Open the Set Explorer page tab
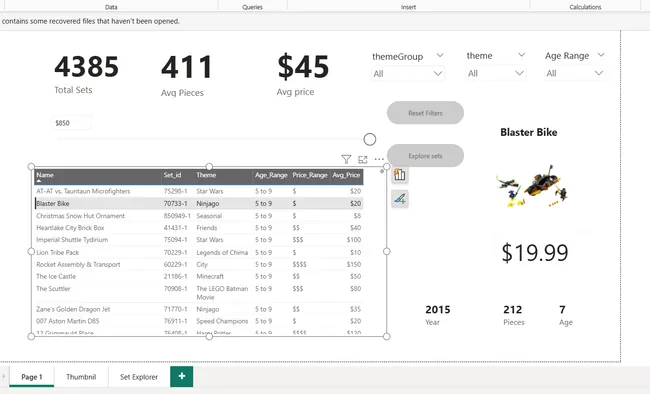The height and width of the screenshot is (394, 650). tap(139, 377)
